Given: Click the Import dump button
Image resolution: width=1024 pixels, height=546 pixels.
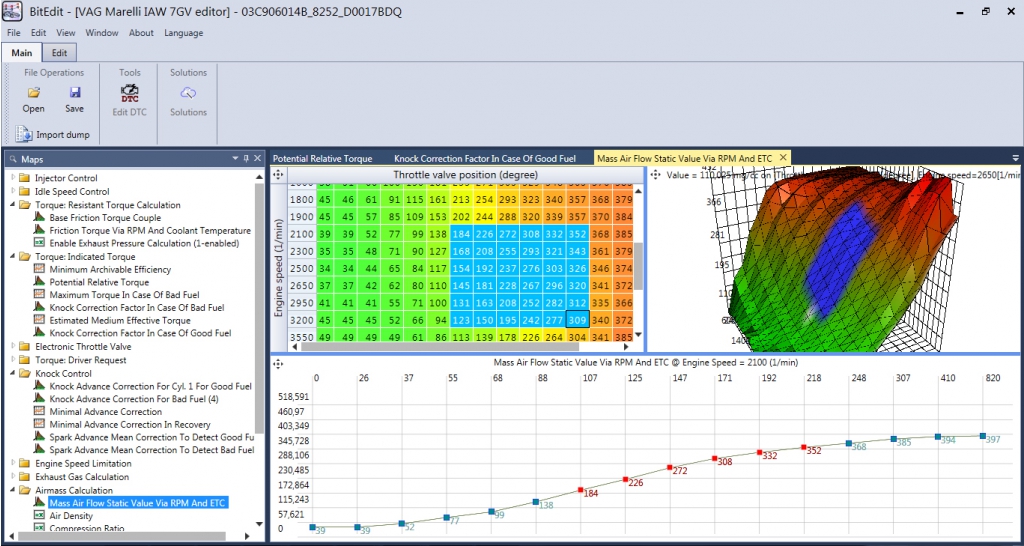Looking at the screenshot, I should 53,135.
